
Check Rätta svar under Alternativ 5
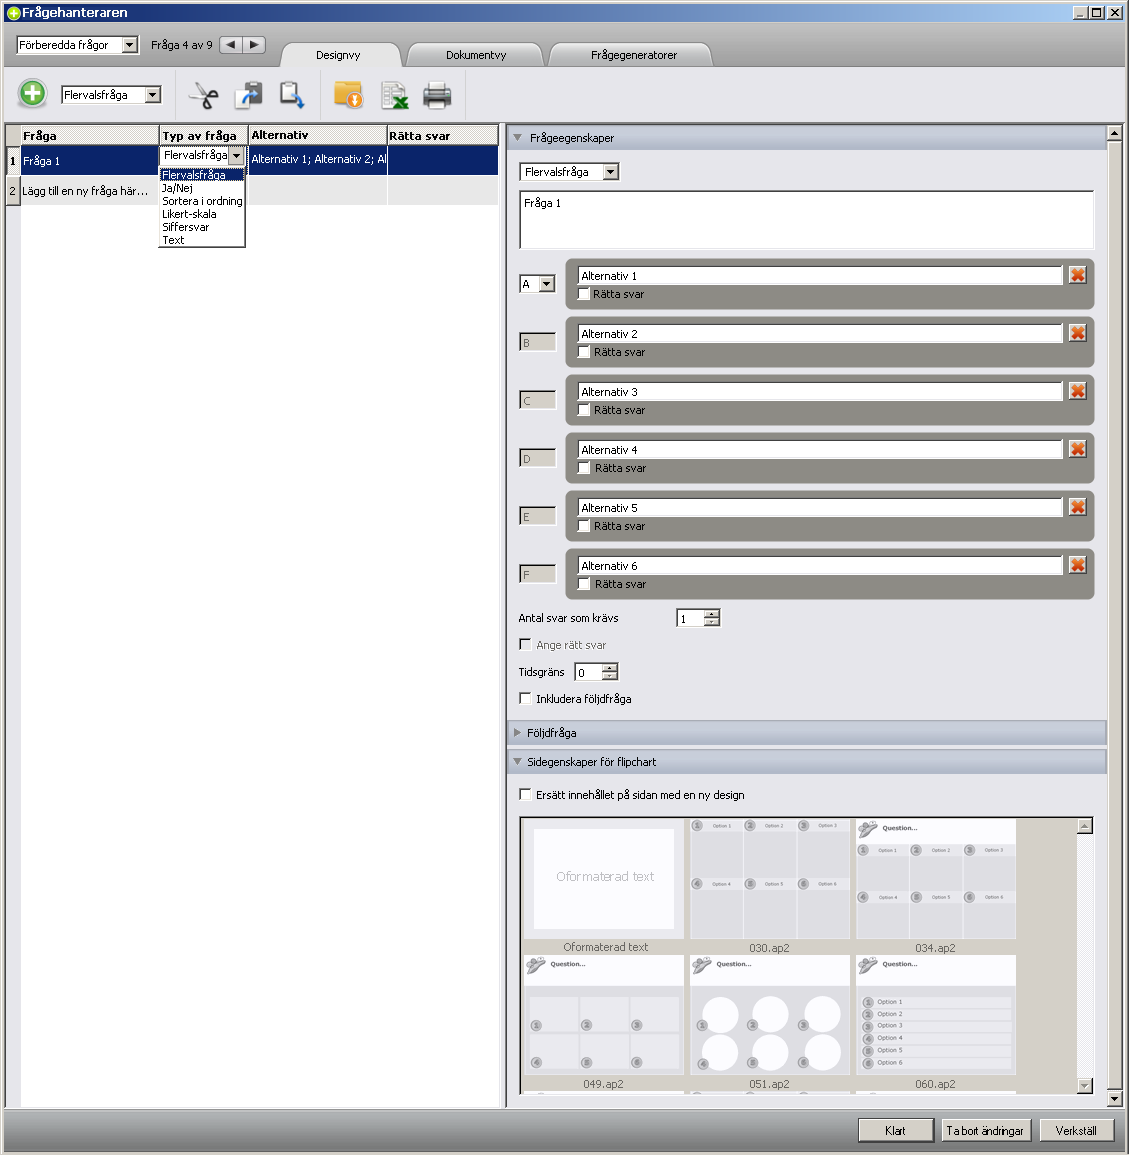pos(584,526)
